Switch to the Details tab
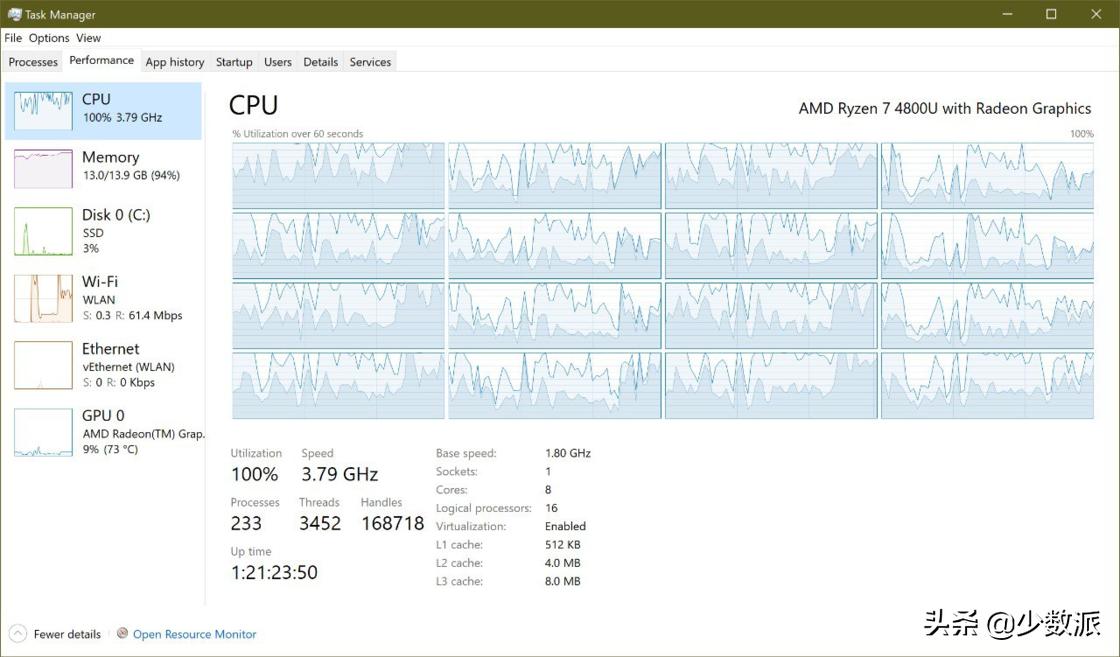 click(x=321, y=62)
